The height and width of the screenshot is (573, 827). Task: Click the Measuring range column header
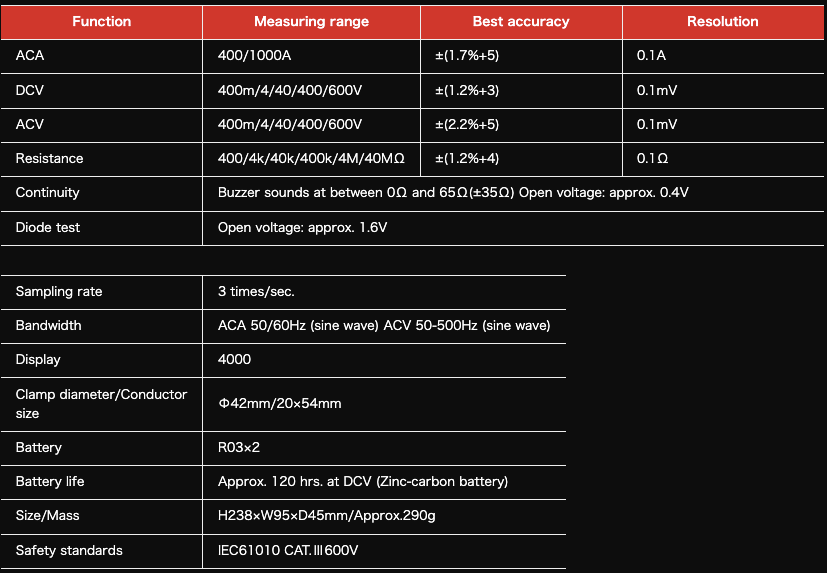click(311, 21)
